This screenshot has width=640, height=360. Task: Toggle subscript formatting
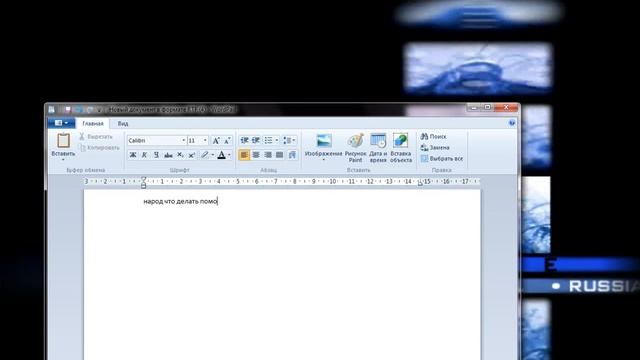pos(180,155)
